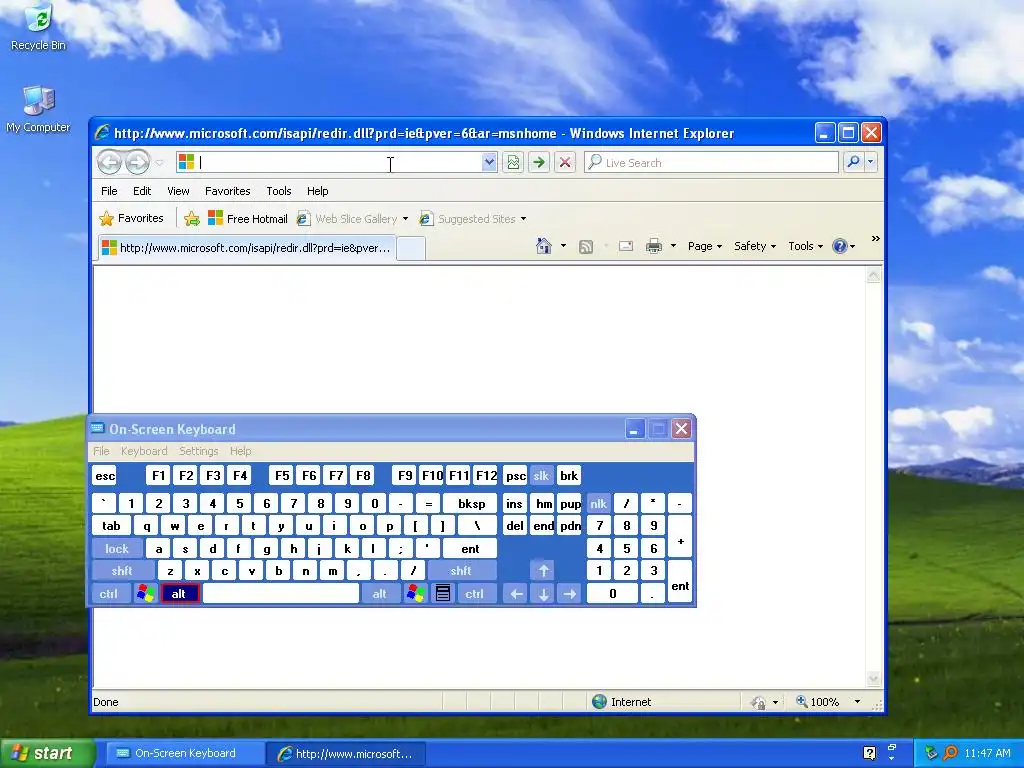Toggle the left shft key

click(123, 571)
